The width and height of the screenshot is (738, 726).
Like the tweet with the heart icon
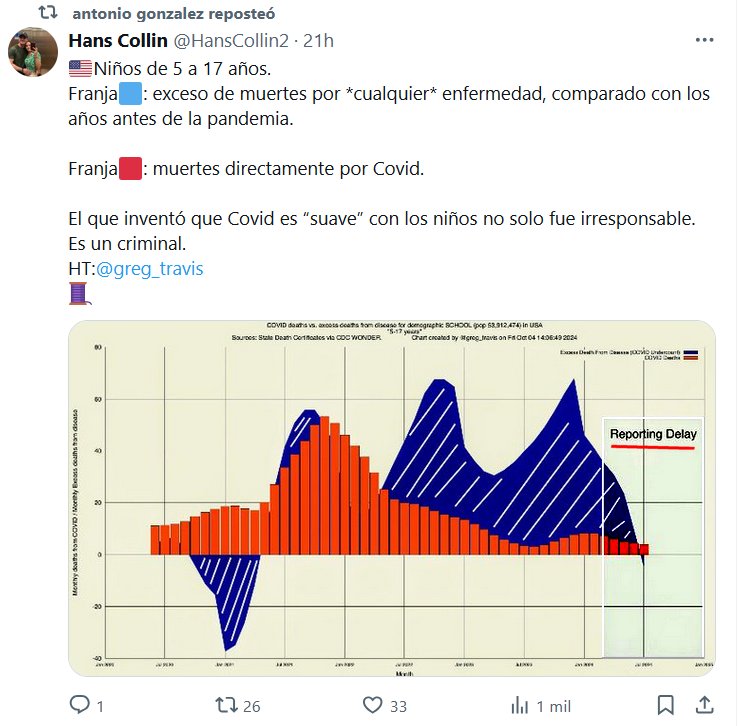373,705
